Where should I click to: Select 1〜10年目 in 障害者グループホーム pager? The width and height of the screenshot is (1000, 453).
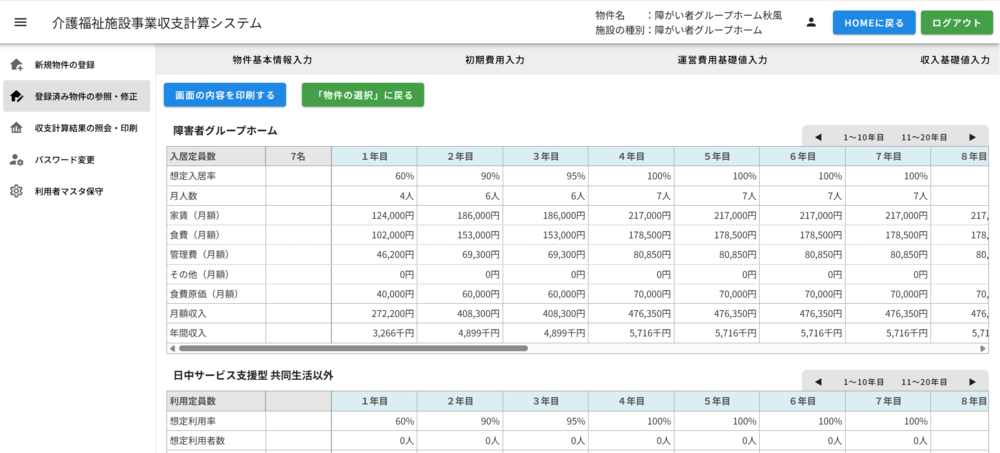864,137
